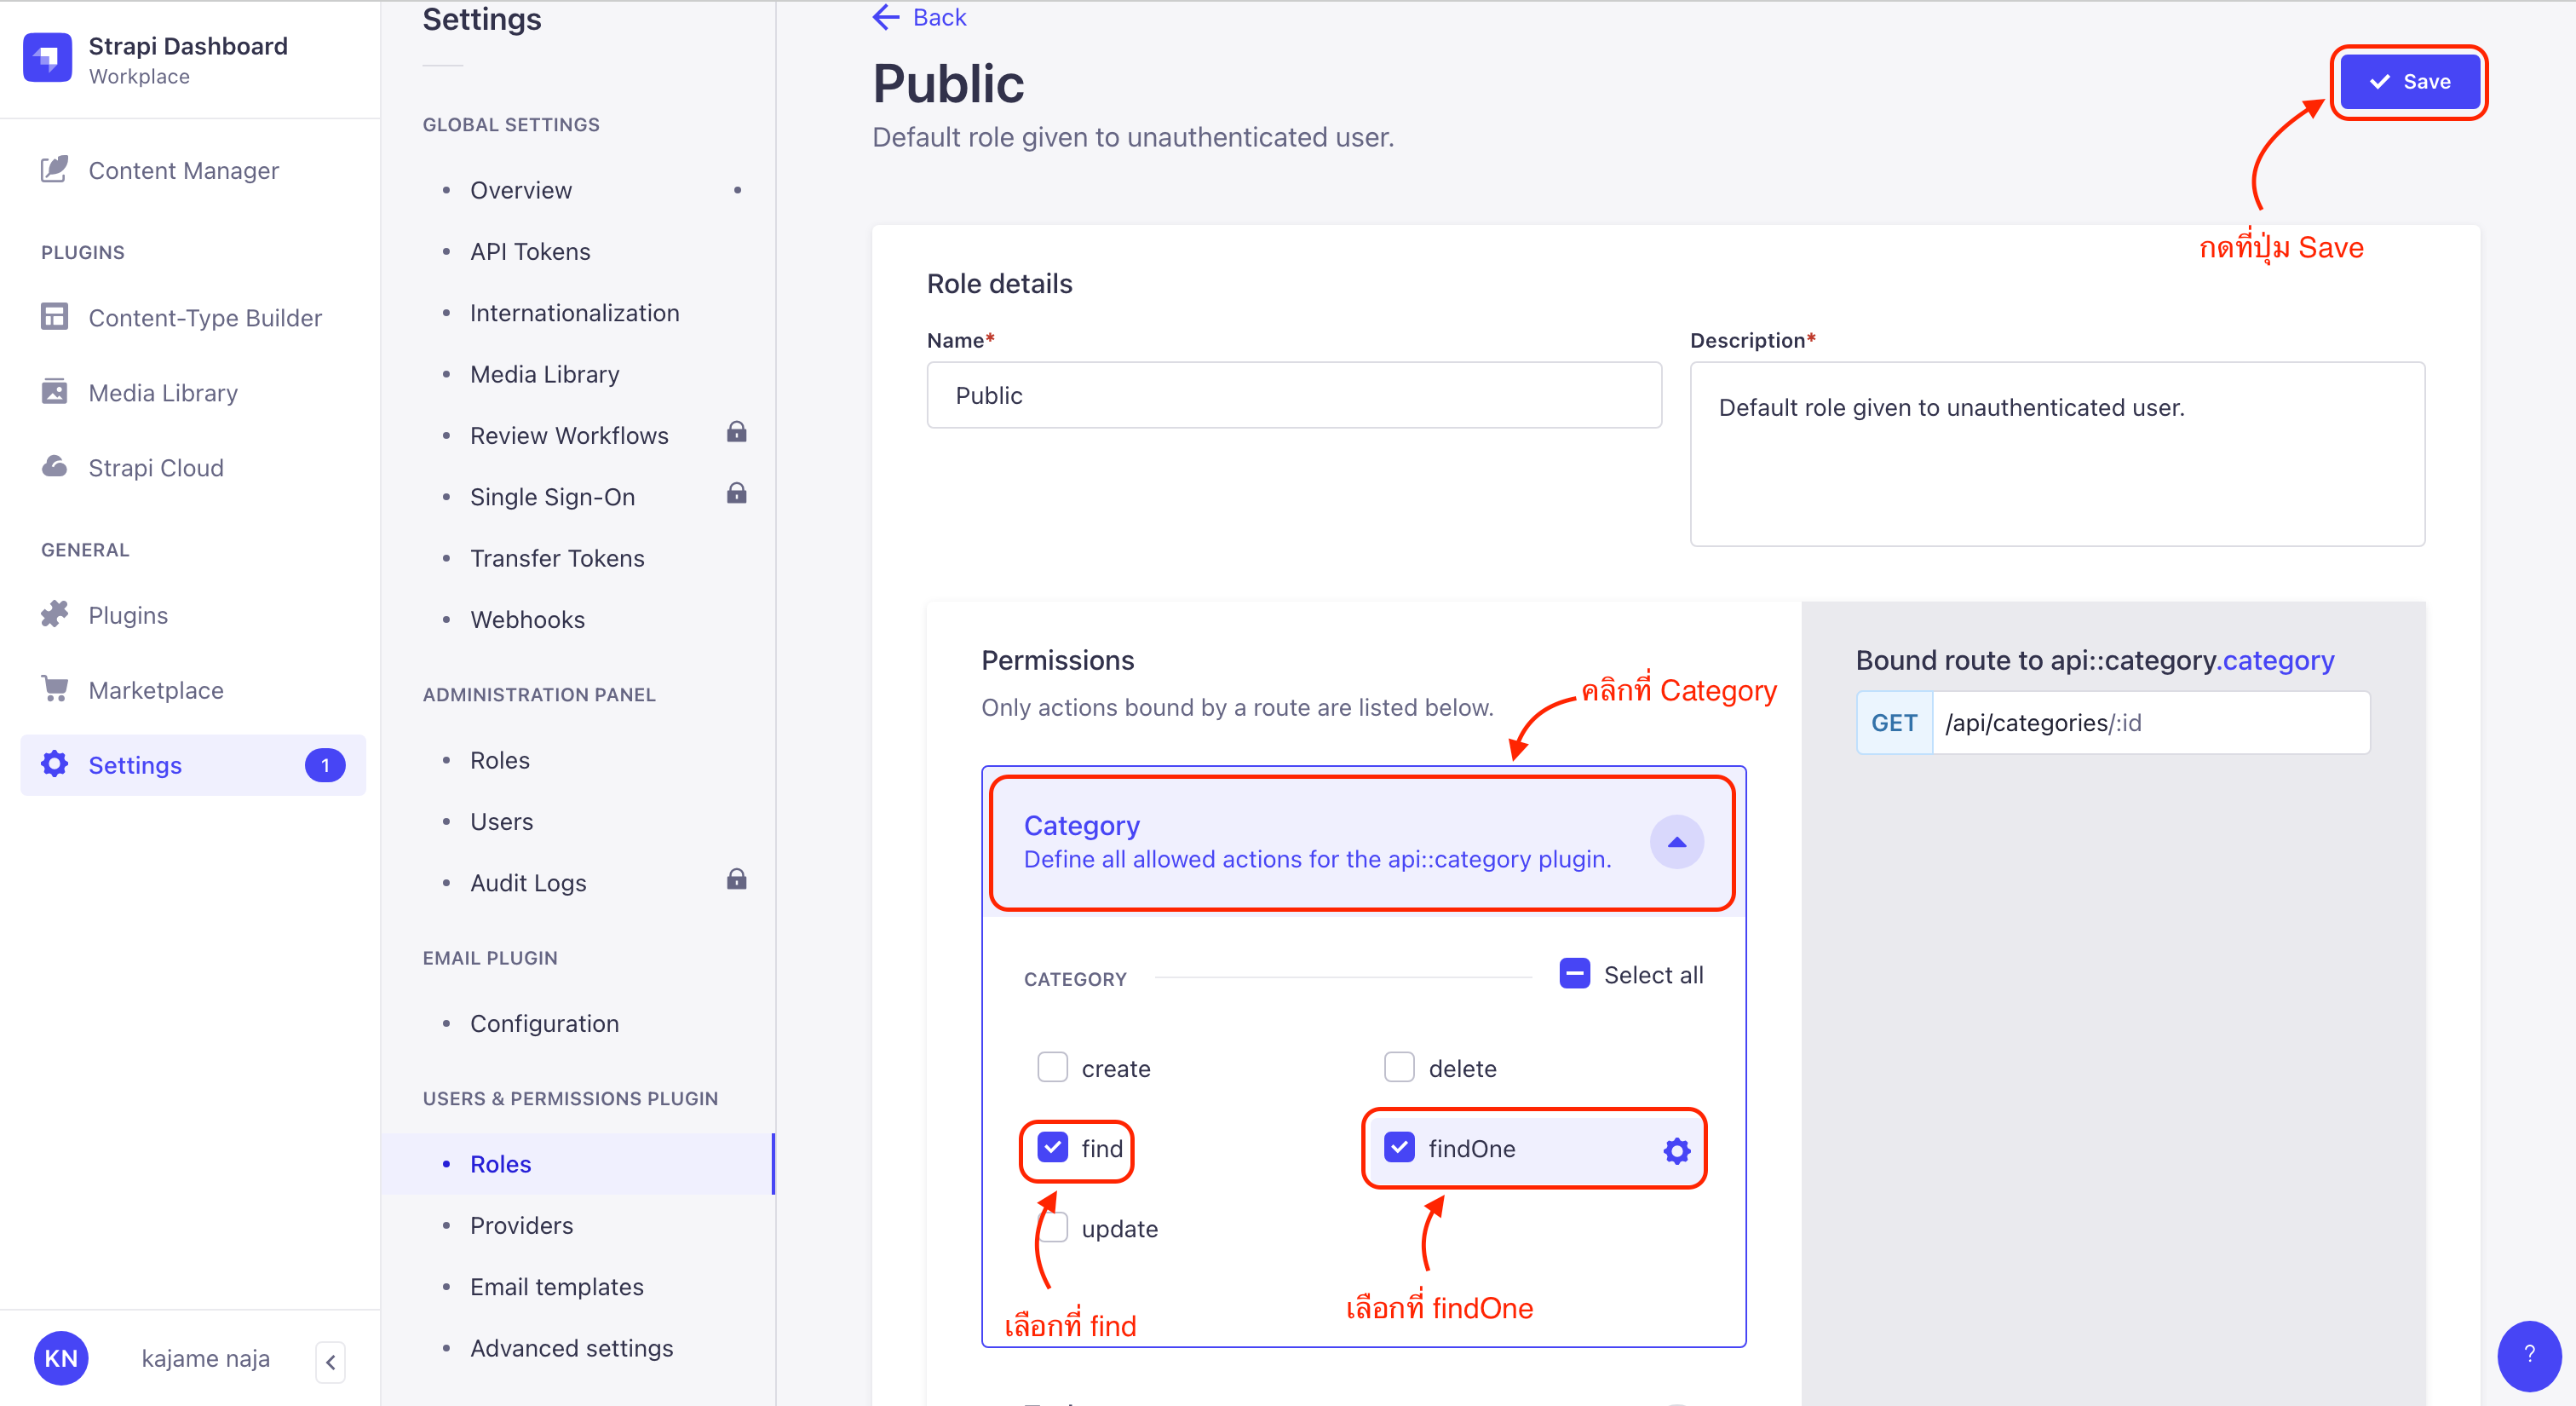The image size is (2576, 1406).
Task: Open Administration Panel Users
Action: (x=501, y=821)
